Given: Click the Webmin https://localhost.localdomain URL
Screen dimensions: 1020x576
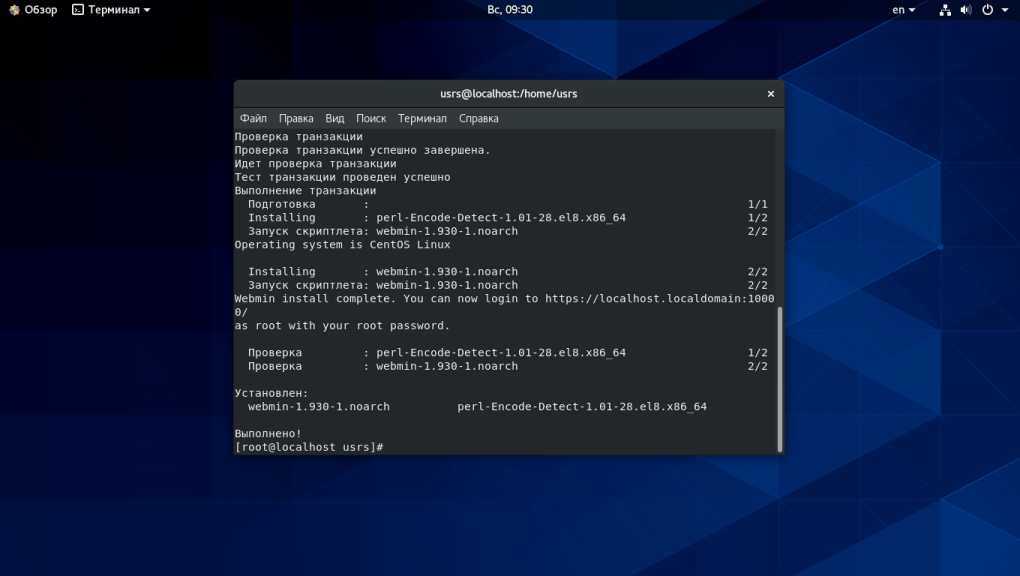Looking at the screenshot, I should (x=660, y=299).
